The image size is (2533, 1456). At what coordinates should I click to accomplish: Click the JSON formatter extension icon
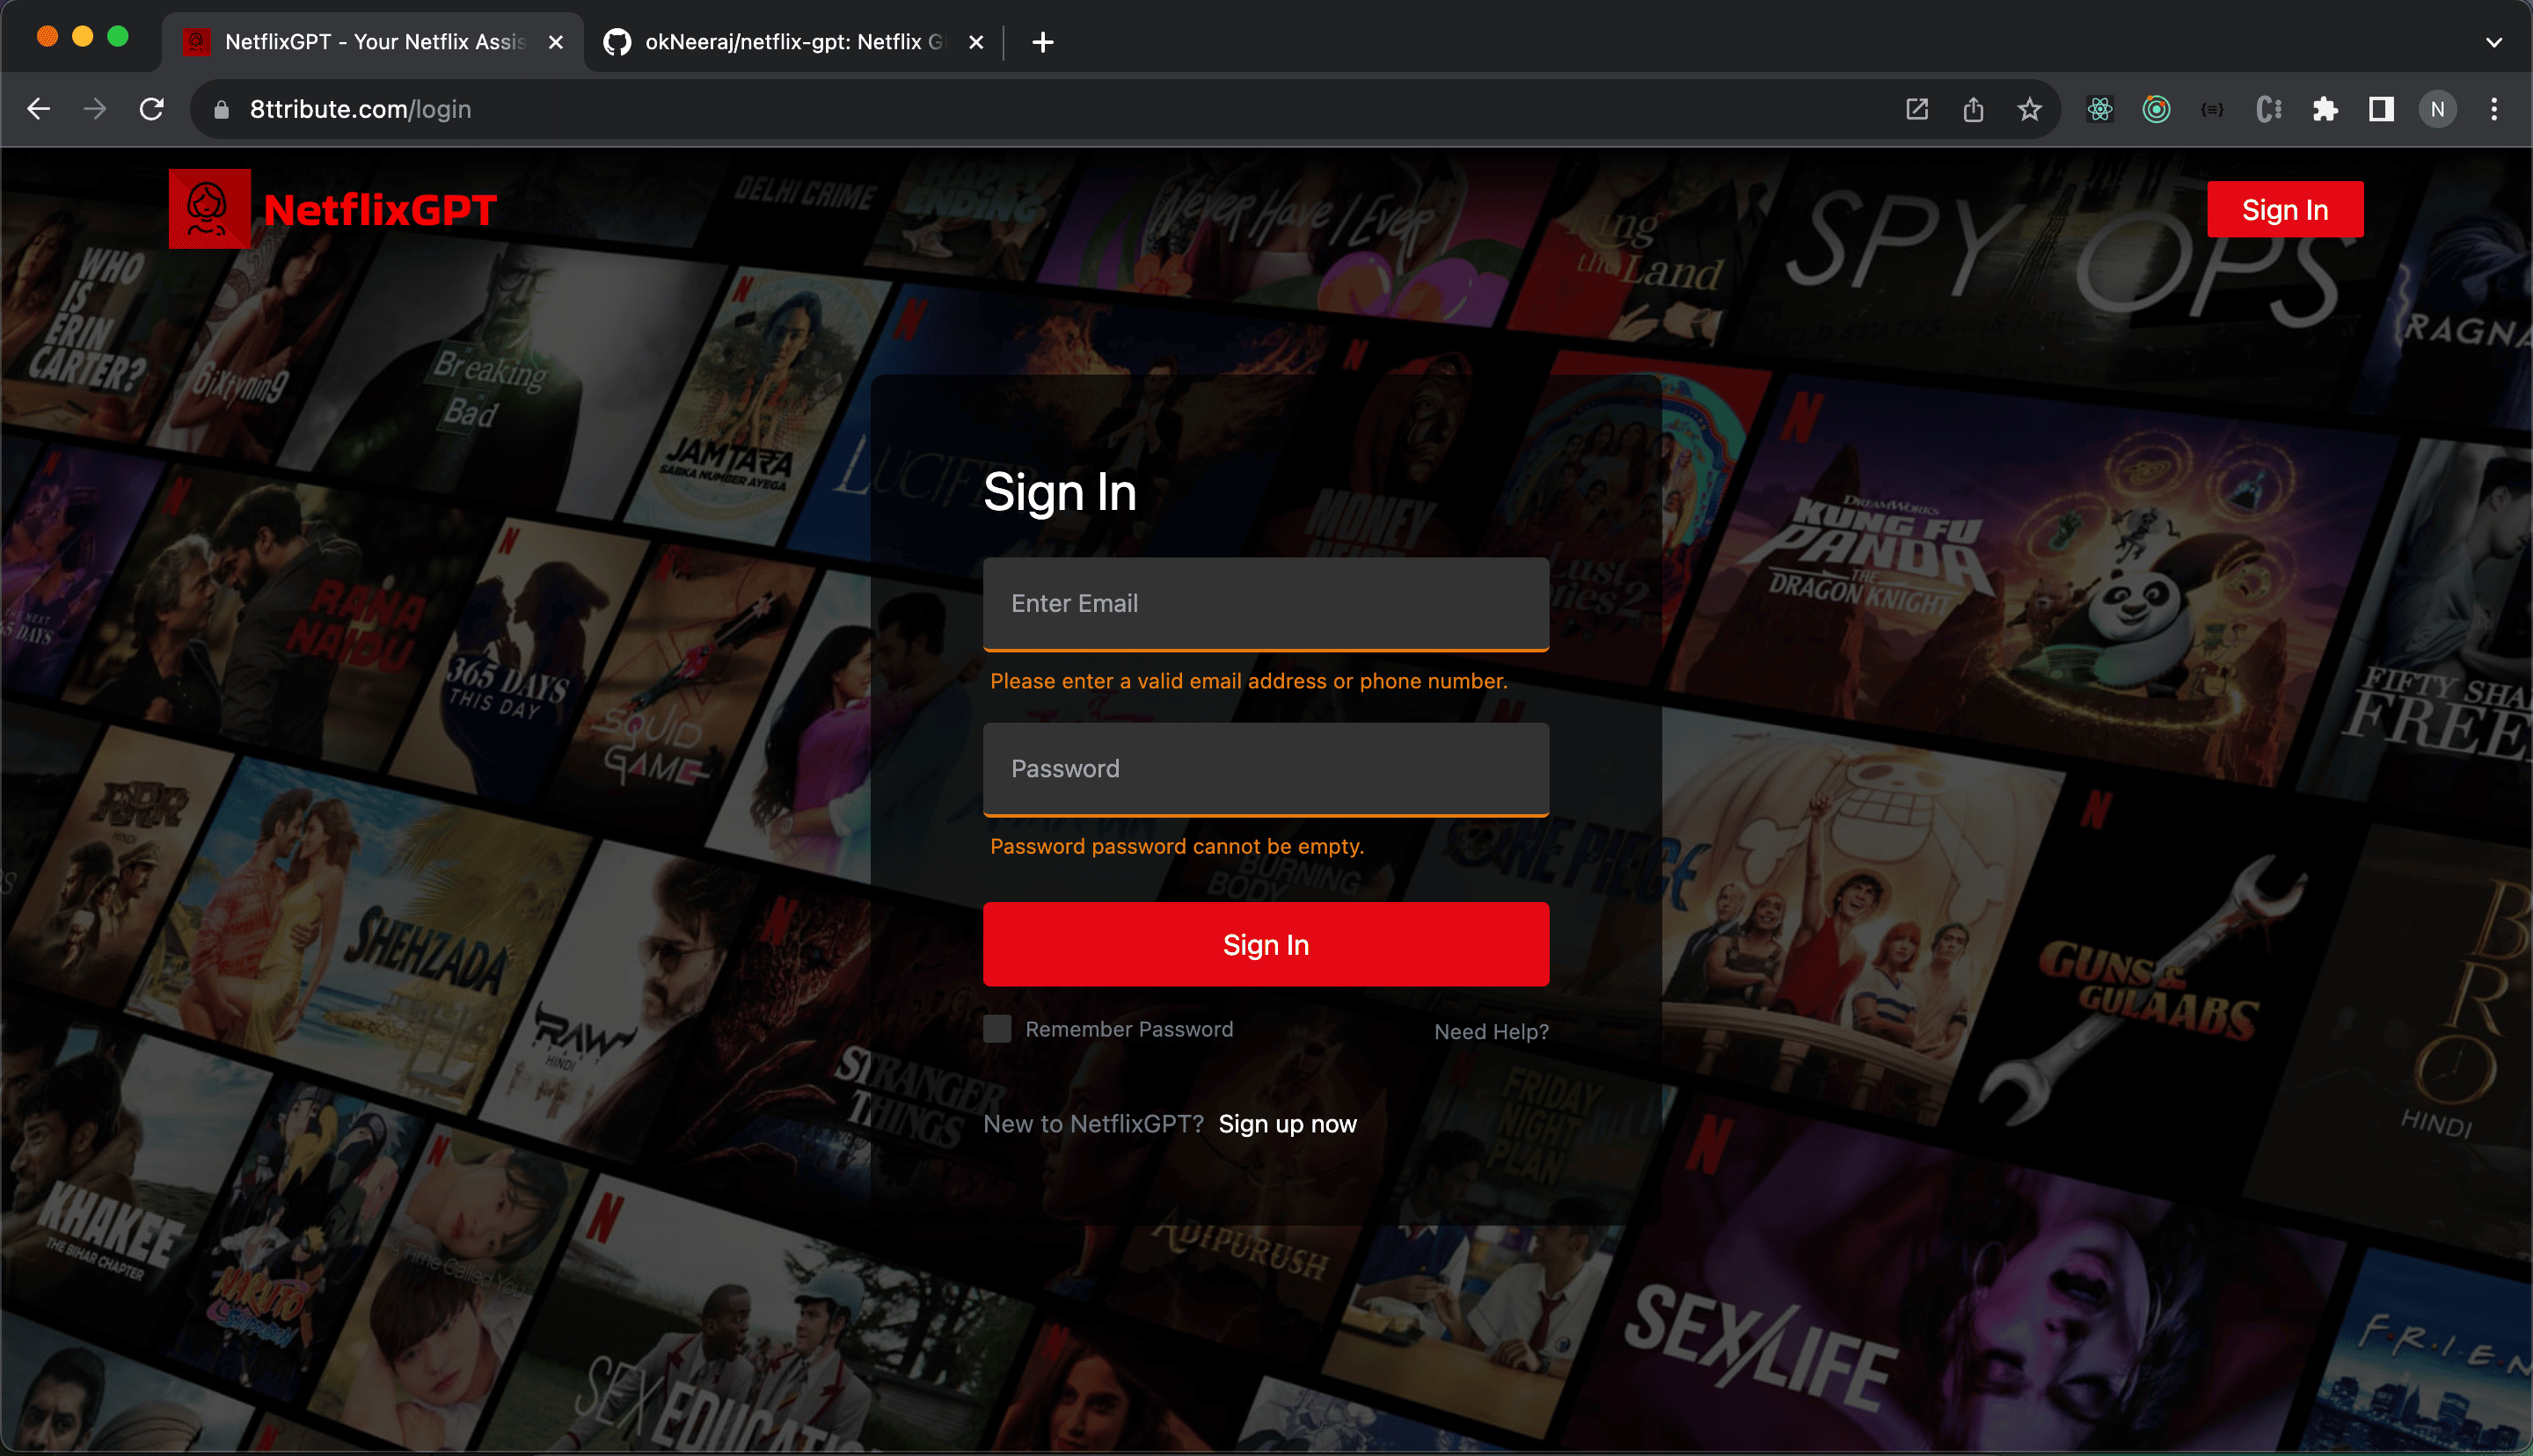pyautogui.click(x=2211, y=109)
